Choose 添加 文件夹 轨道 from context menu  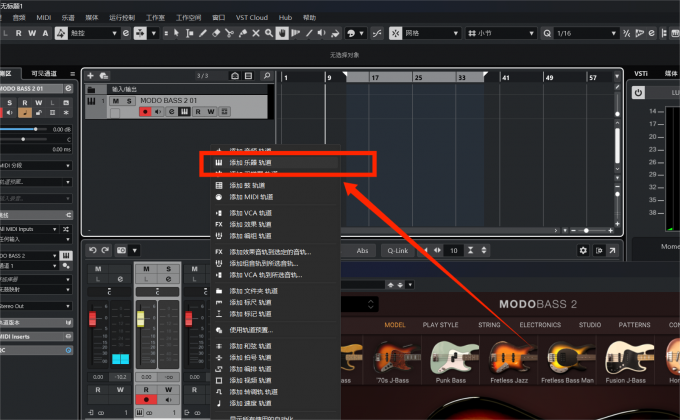275,291
